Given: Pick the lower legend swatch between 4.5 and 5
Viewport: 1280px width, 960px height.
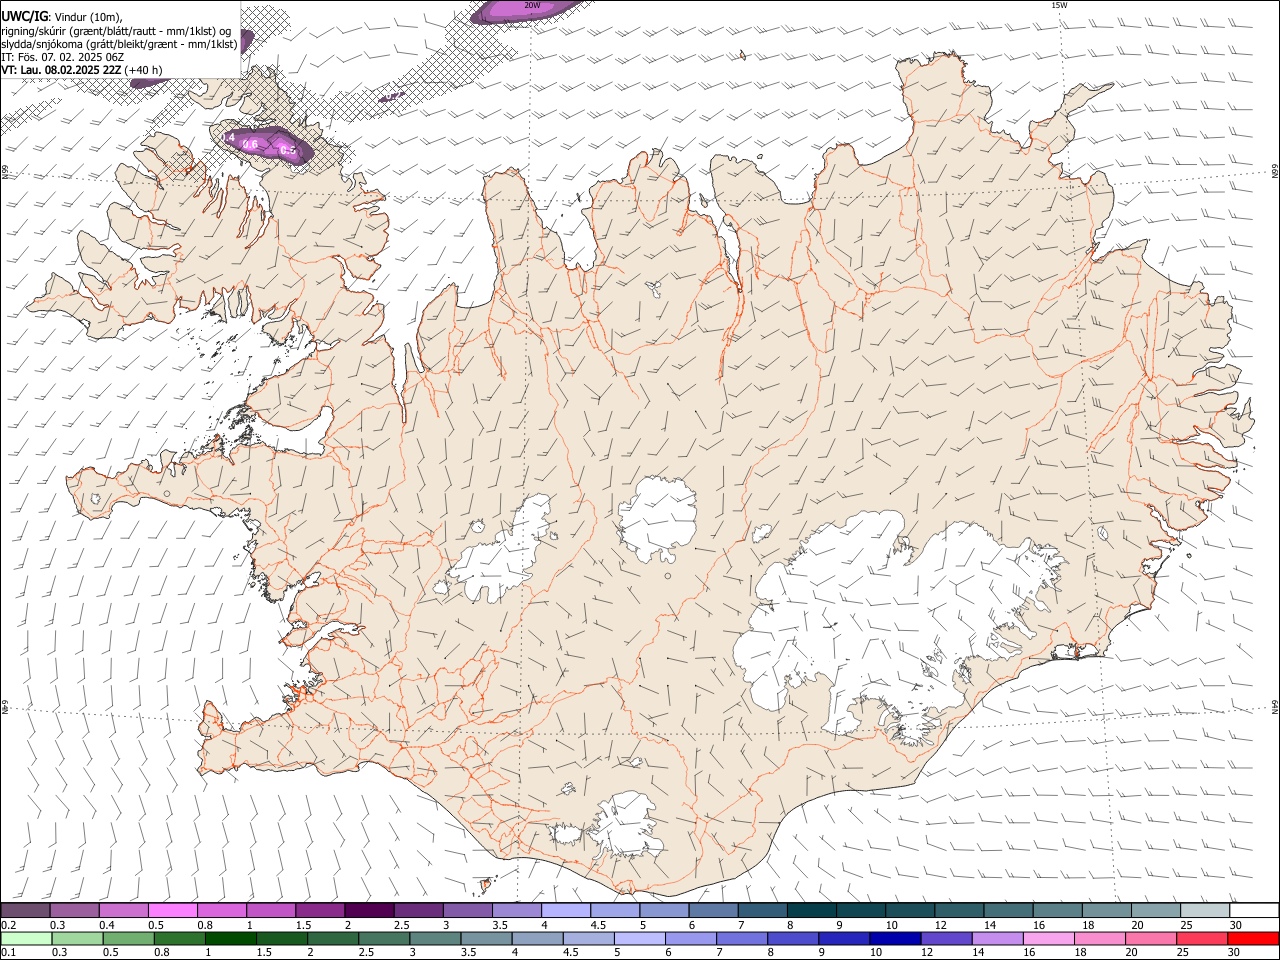Looking at the screenshot, I should click(x=589, y=938).
